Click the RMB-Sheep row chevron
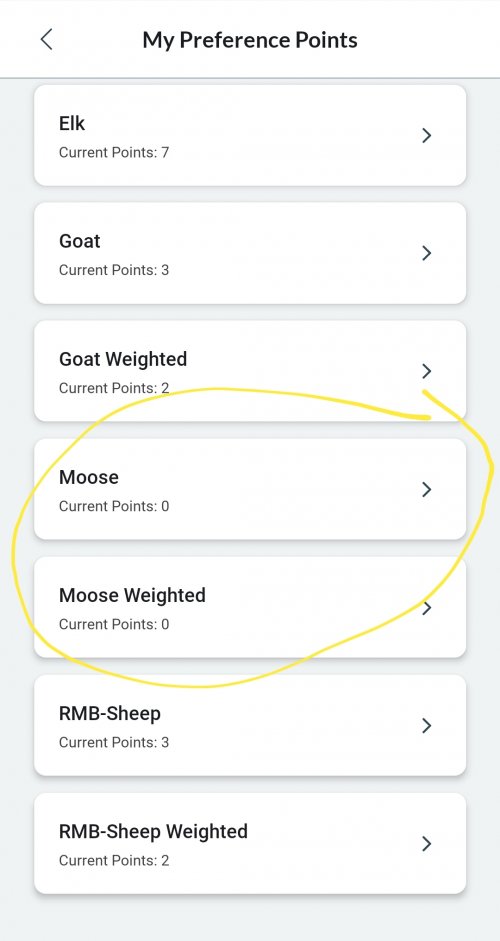 [x=427, y=726]
